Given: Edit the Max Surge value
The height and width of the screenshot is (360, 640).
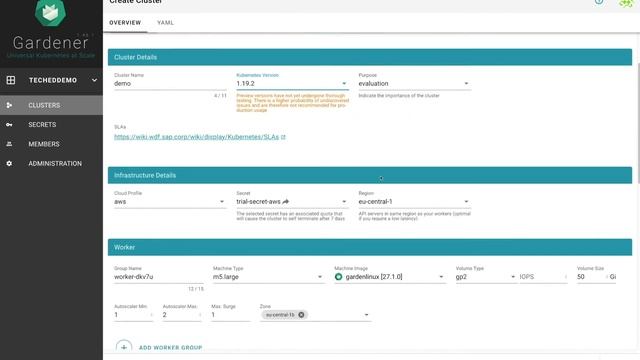Looking at the screenshot, I should pyautogui.click(x=231, y=315).
